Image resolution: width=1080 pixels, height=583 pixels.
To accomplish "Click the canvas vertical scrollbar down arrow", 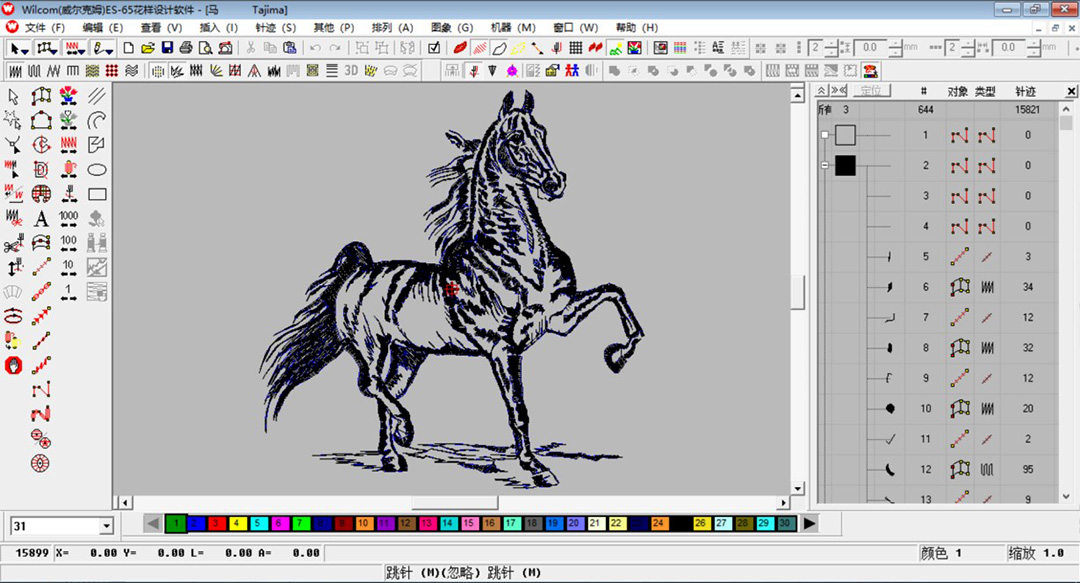I will click(x=798, y=488).
